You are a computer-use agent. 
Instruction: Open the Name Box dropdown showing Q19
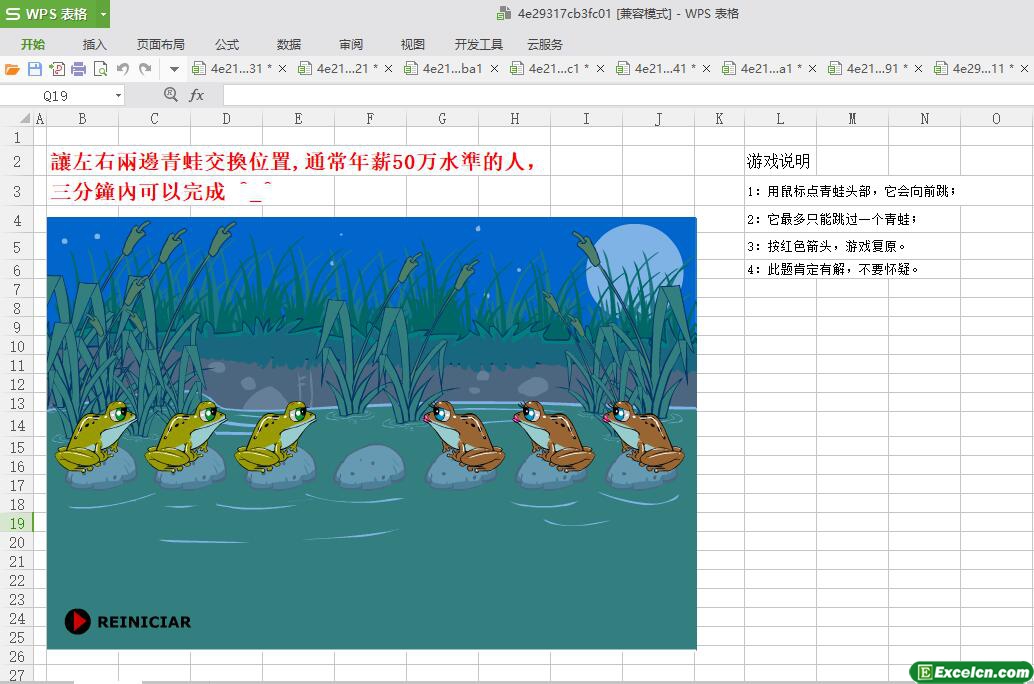[x=118, y=96]
